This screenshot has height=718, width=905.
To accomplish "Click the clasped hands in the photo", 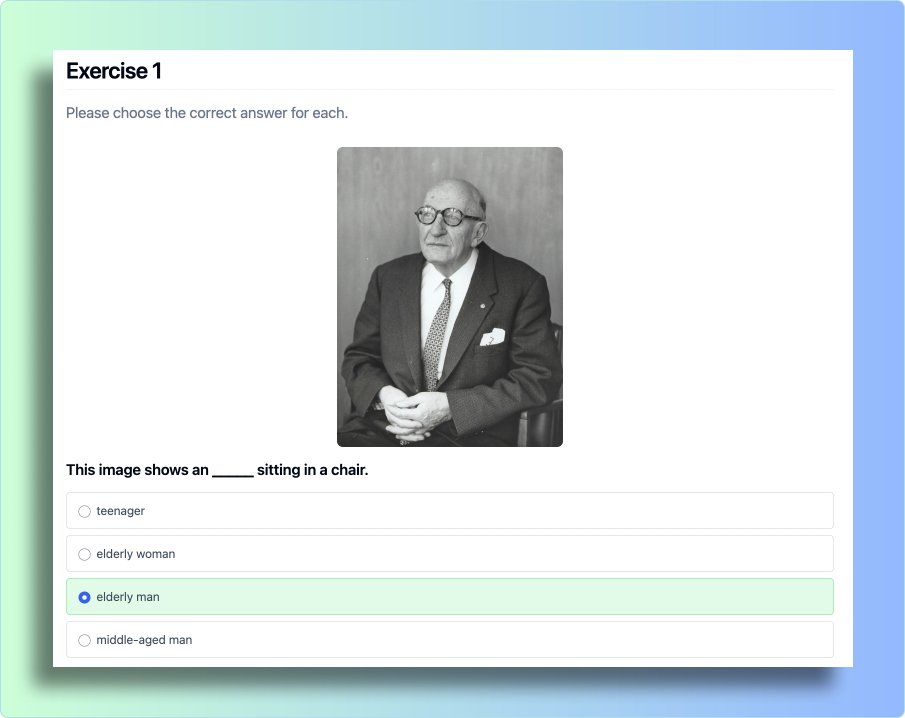I will (413, 412).
